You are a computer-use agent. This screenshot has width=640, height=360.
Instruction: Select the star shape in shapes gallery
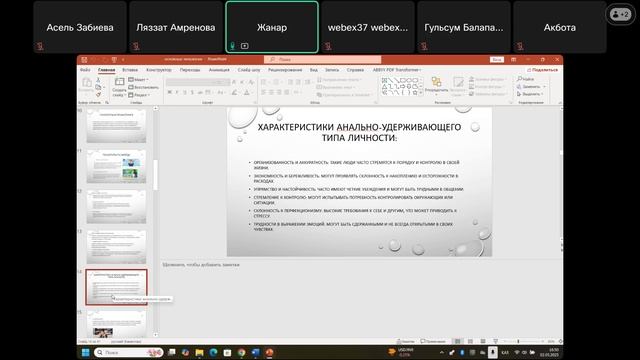(415, 93)
